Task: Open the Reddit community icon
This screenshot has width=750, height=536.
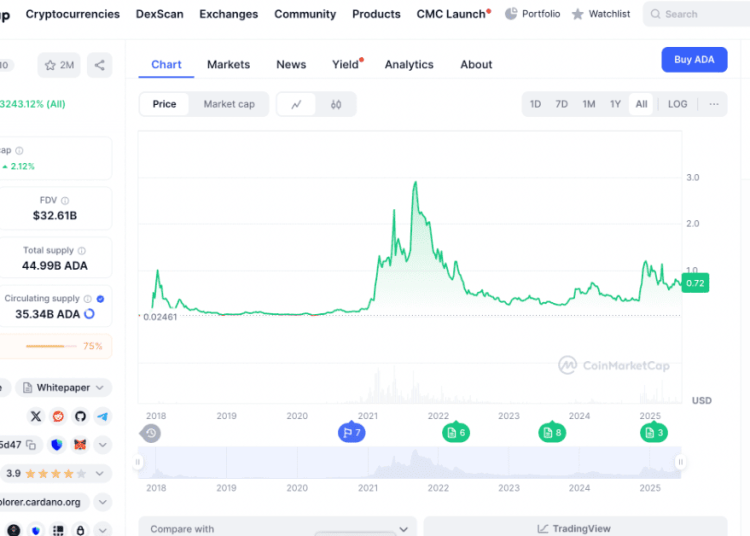Action: pyautogui.click(x=59, y=416)
